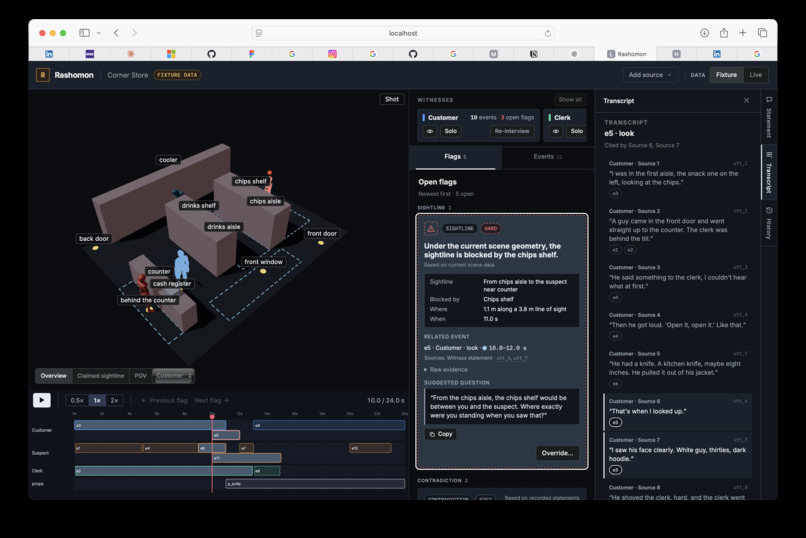Image resolution: width=806 pixels, height=538 pixels.
Task: Open a new Safari tab with plus
Action: click(743, 33)
